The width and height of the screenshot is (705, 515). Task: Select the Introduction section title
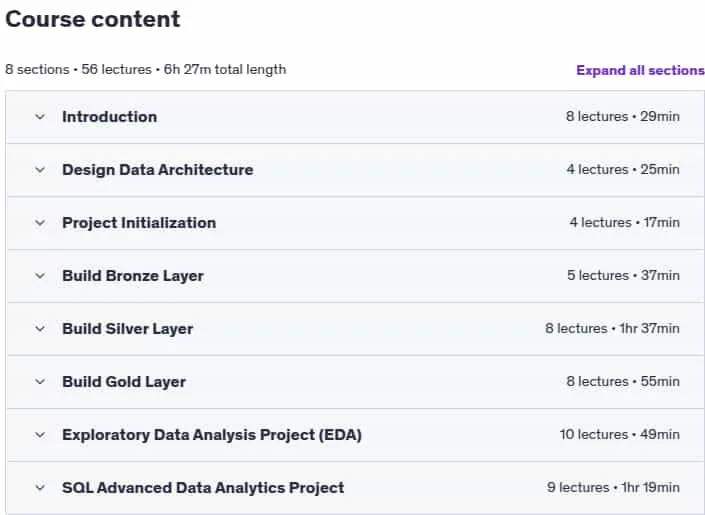tap(110, 117)
